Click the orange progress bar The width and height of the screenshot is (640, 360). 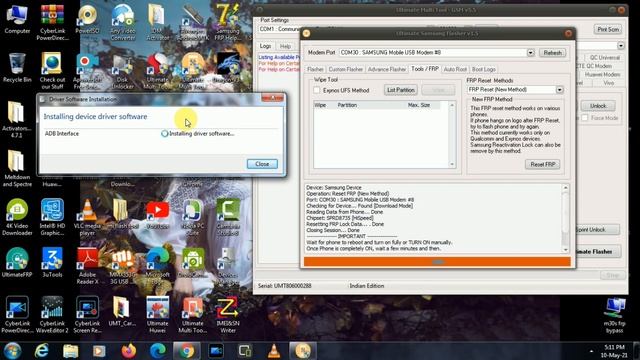(x=437, y=262)
